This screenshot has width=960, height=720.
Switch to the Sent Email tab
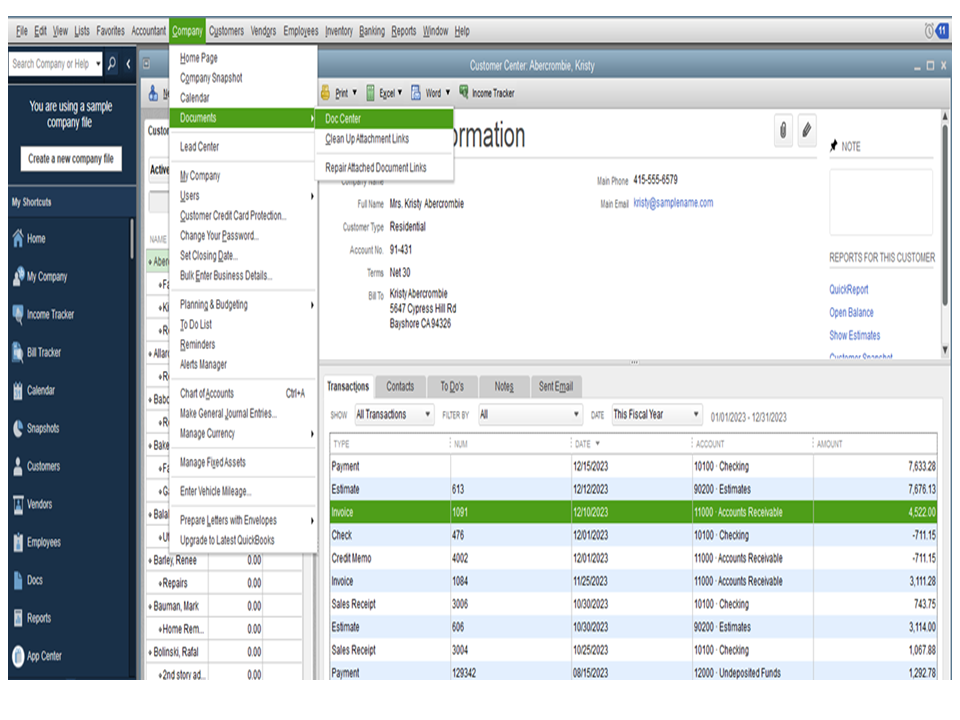point(556,386)
